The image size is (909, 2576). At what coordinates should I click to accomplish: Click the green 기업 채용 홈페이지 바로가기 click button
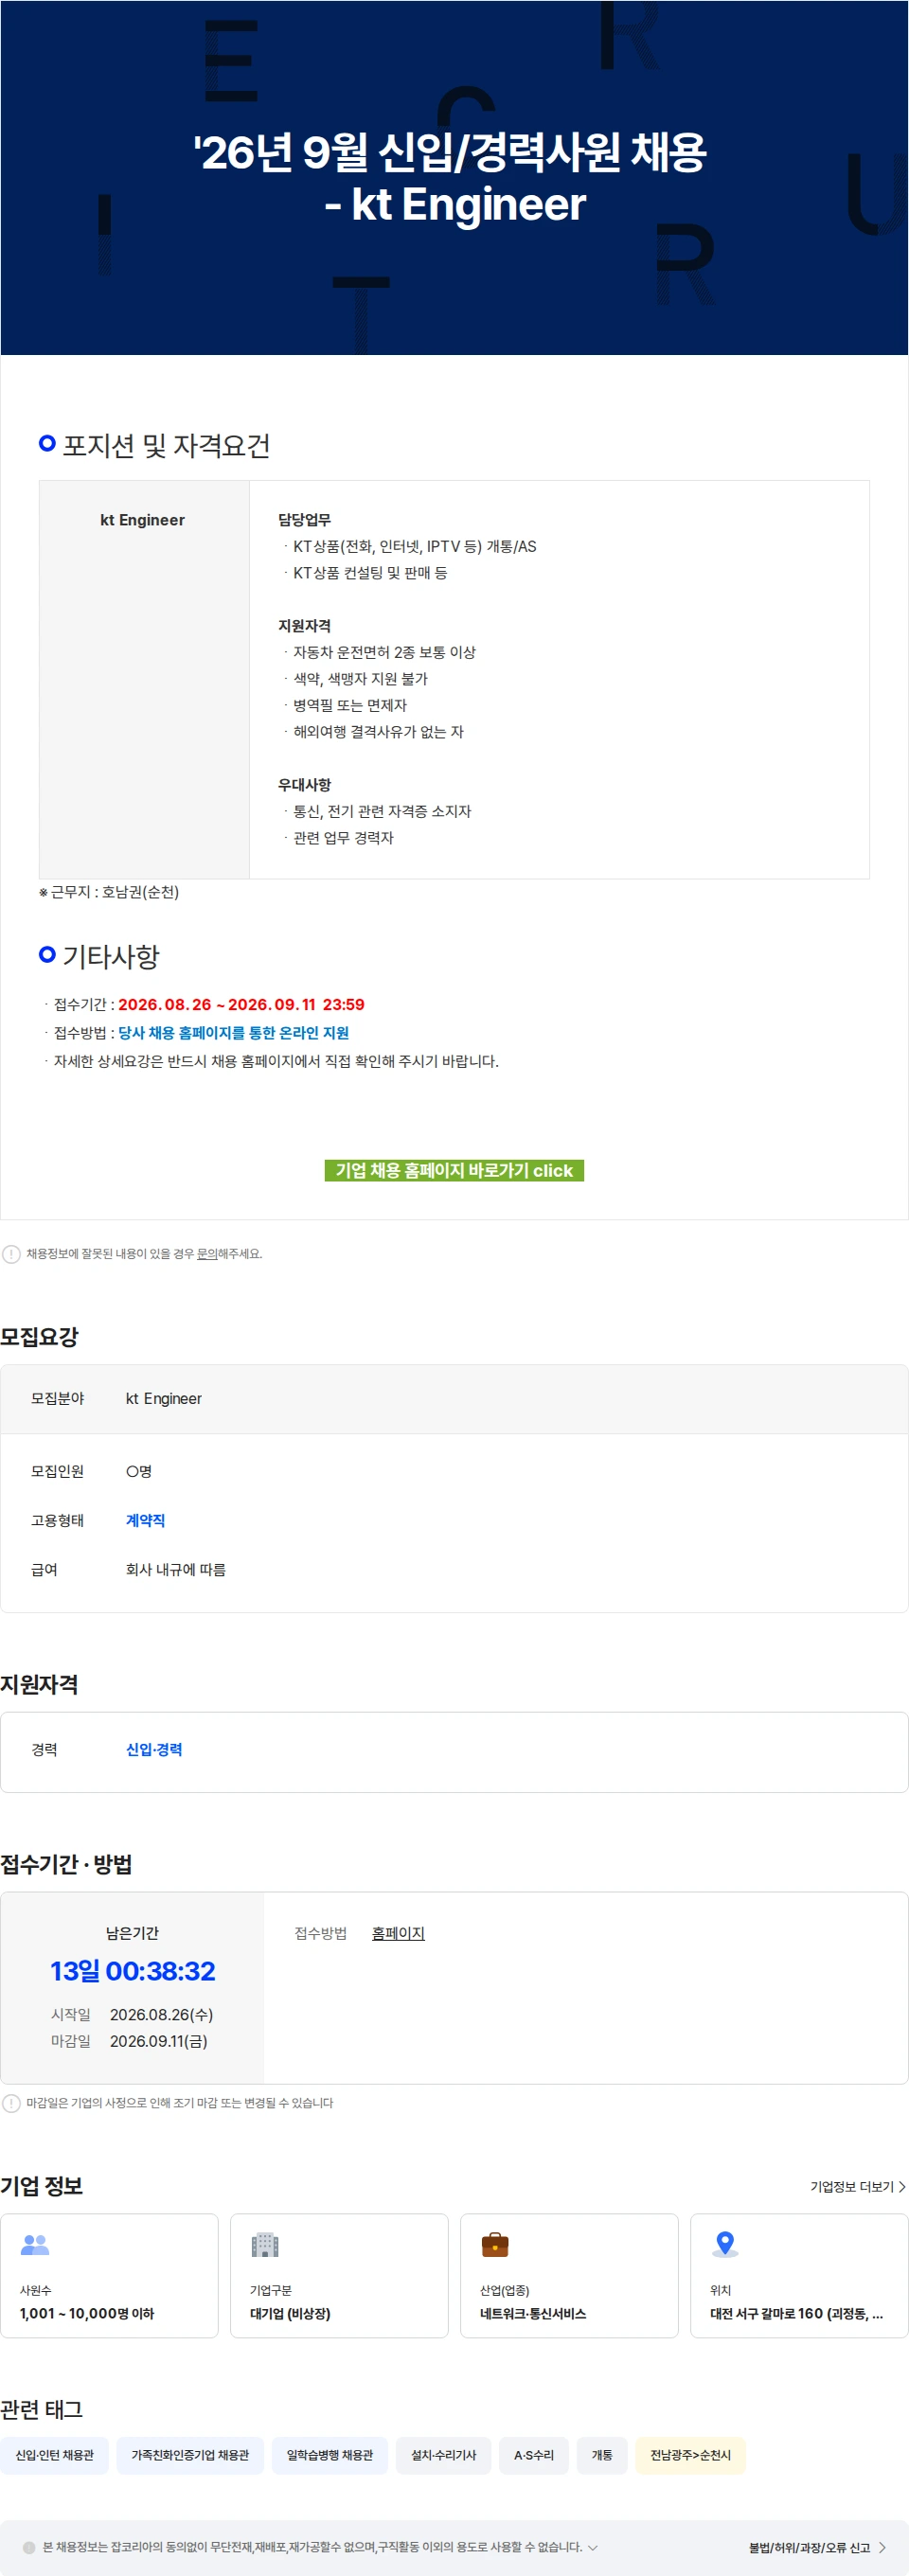click(454, 1170)
